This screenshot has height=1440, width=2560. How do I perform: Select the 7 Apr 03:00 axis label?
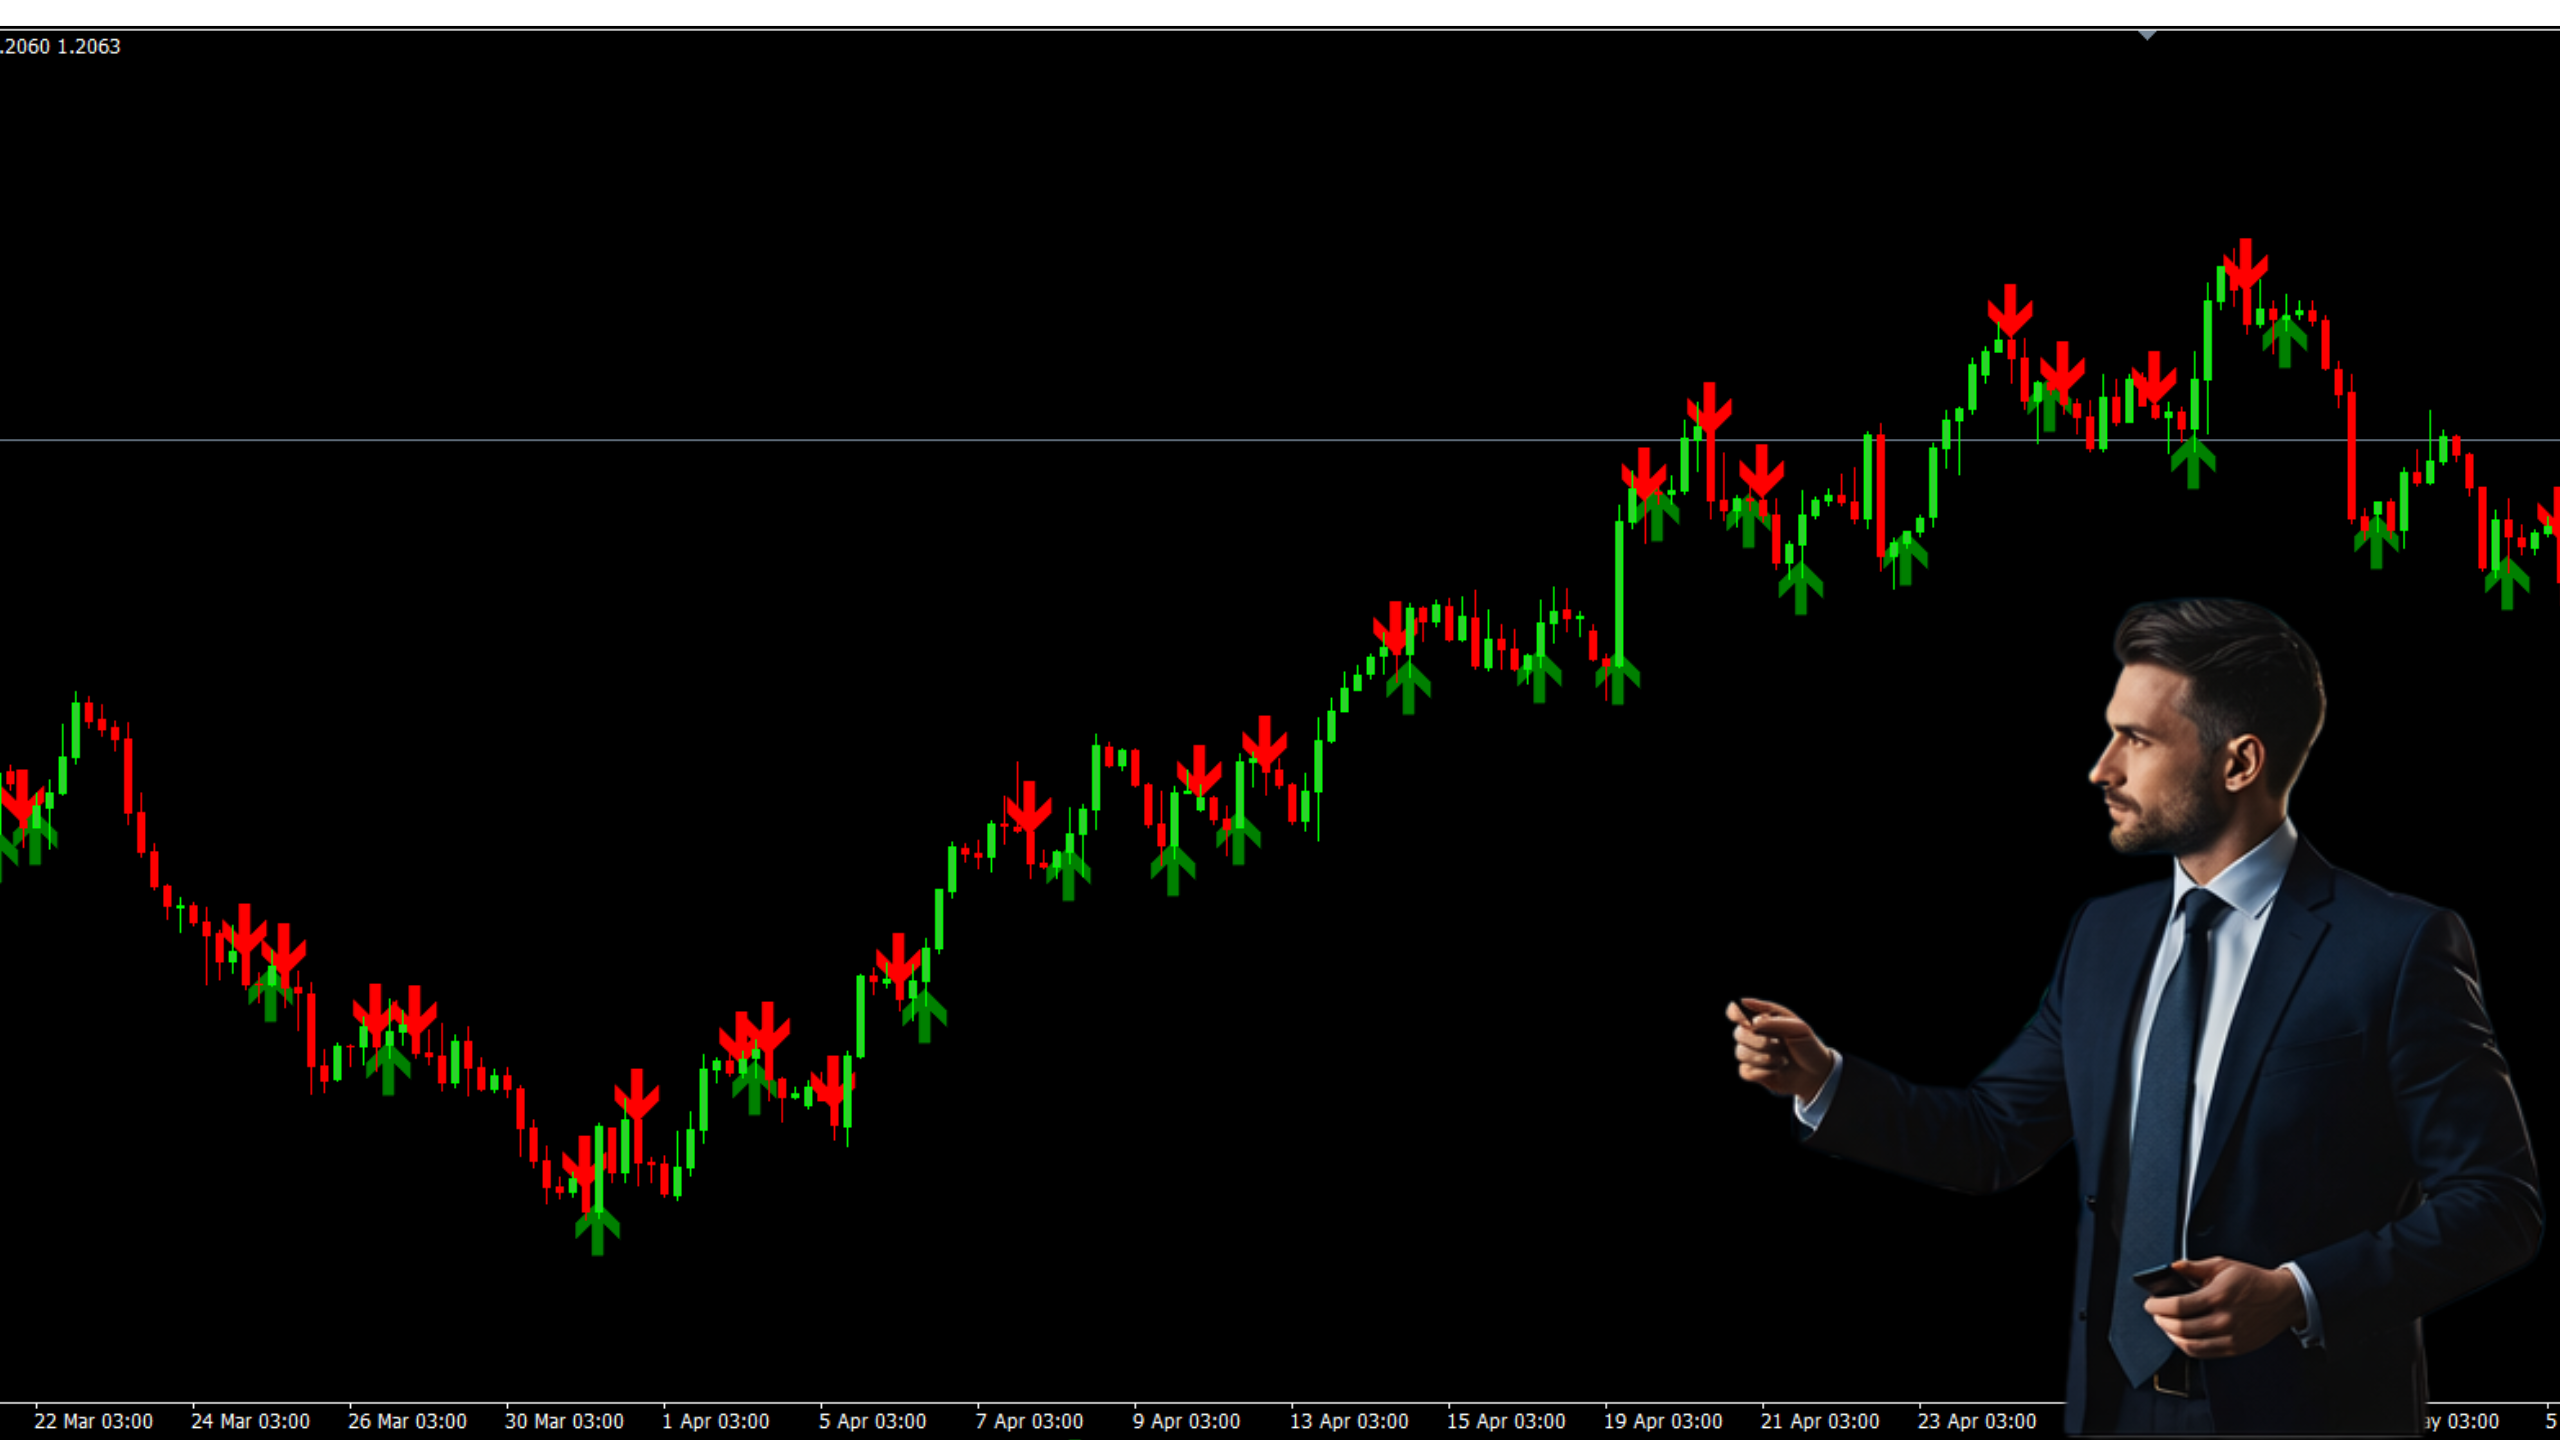point(1029,1421)
